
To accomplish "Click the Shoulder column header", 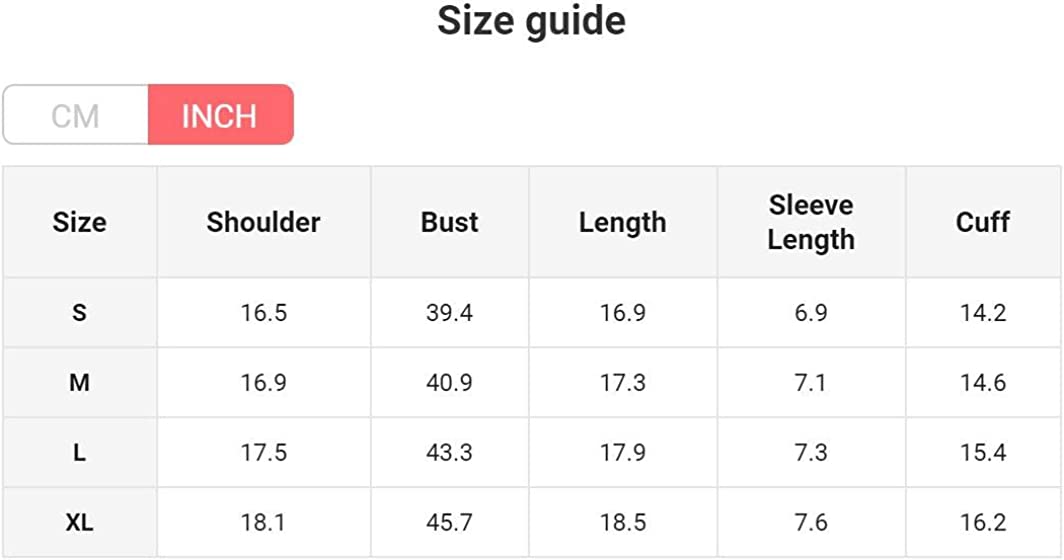I will pyautogui.click(x=263, y=222).
